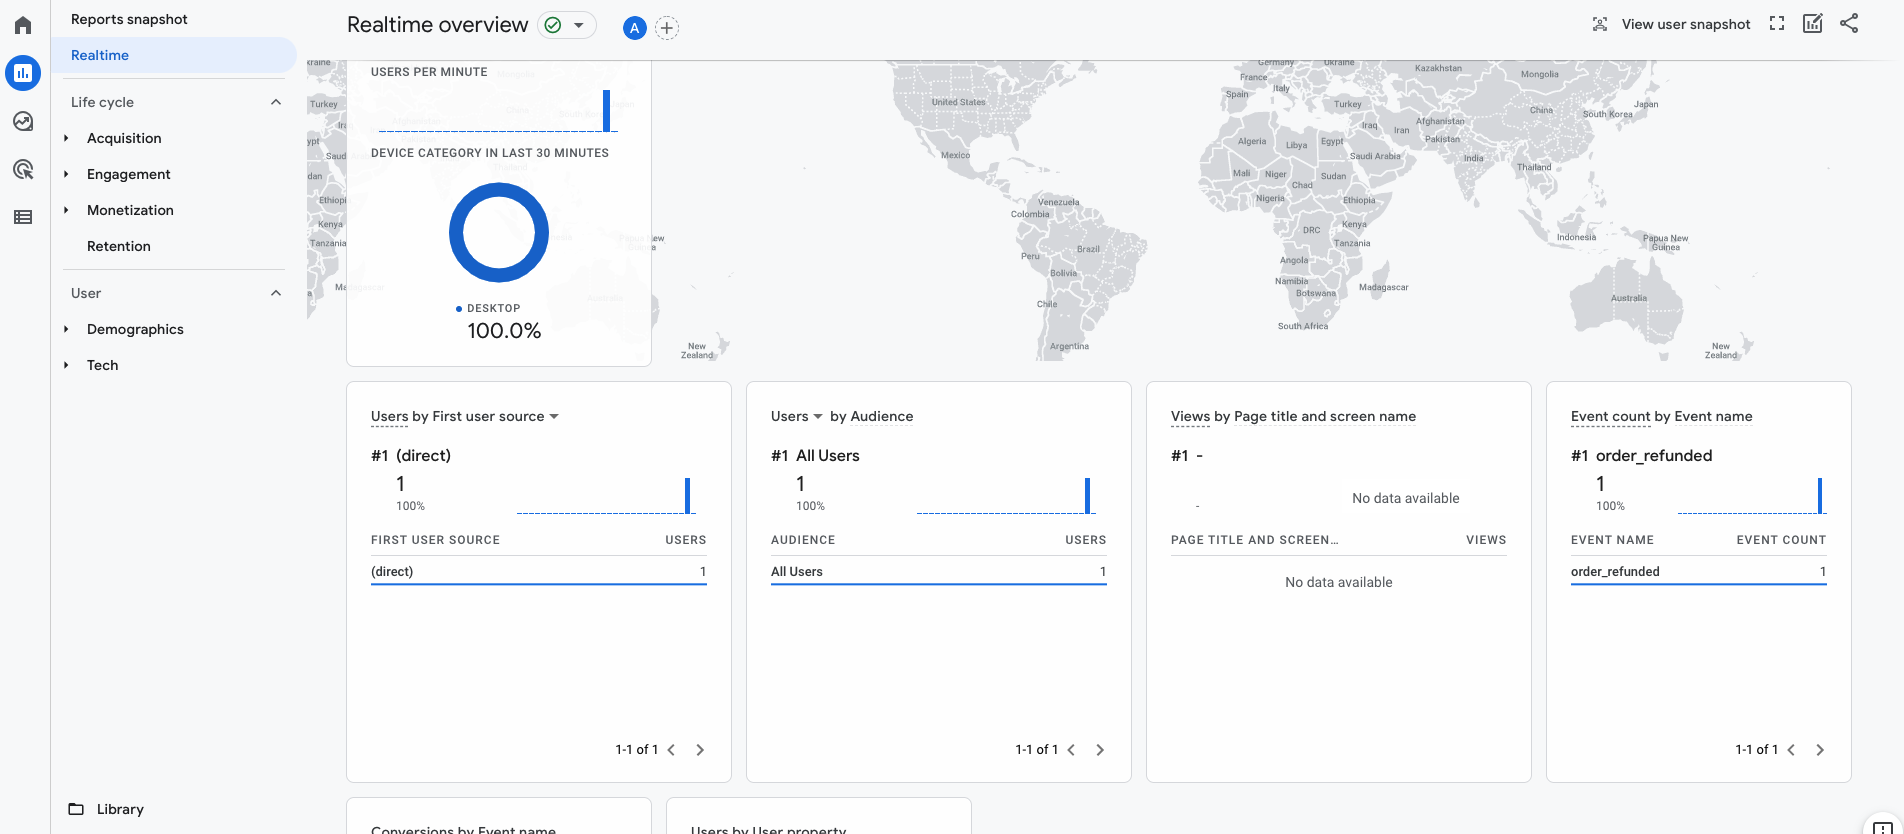Screen dimensions: 1904x834
Task: Click Australia on the world map
Action: (1628, 298)
